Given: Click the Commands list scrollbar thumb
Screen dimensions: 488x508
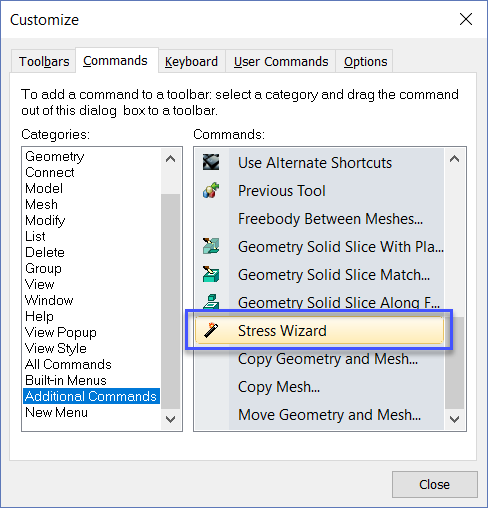Looking at the screenshot, I should pyautogui.click(x=454, y=363).
